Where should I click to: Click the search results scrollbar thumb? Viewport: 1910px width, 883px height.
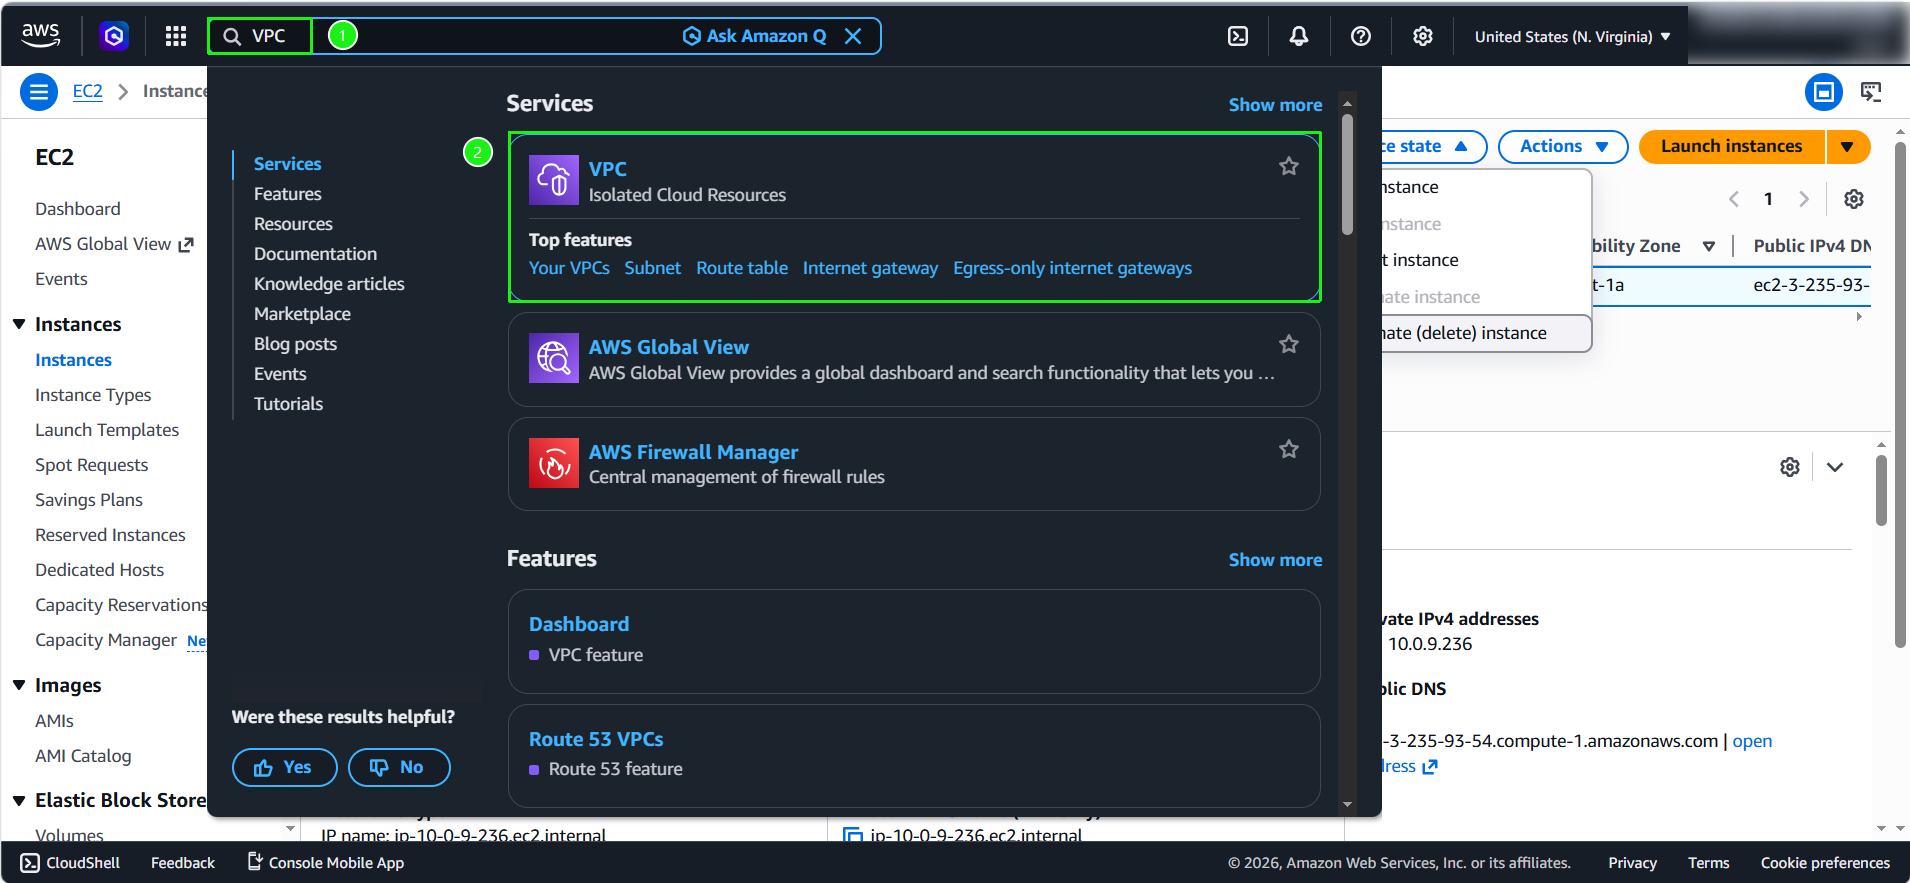click(x=1347, y=175)
